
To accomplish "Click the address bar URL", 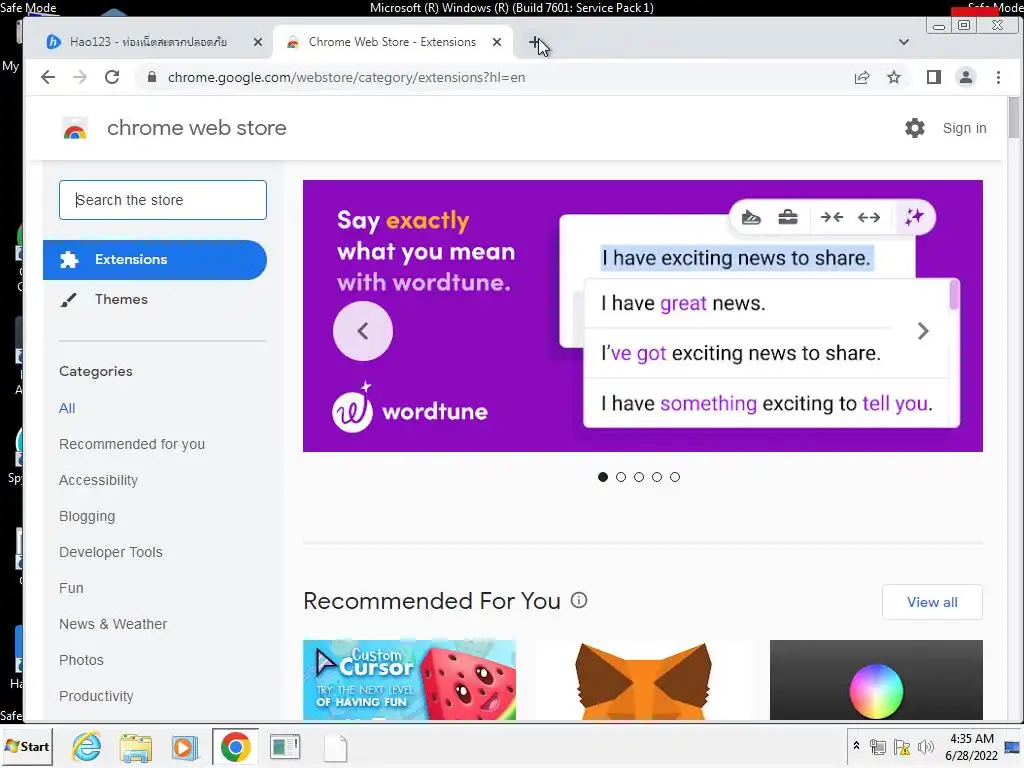I will tap(346, 77).
